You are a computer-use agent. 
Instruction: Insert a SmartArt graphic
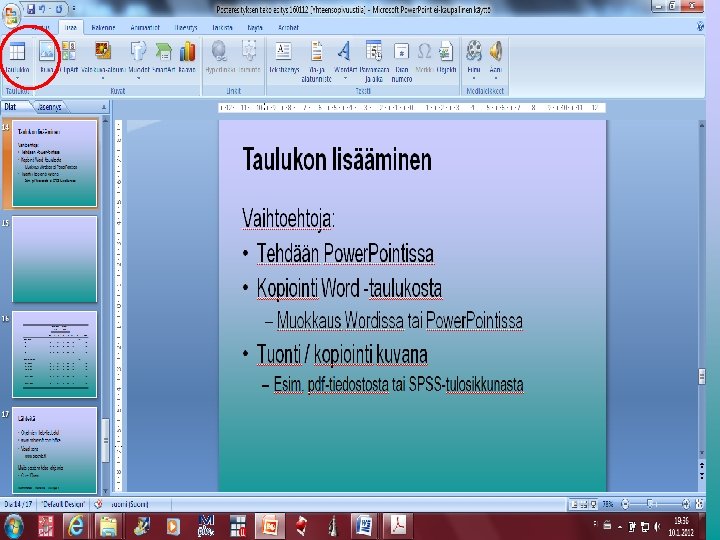point(163,57)
